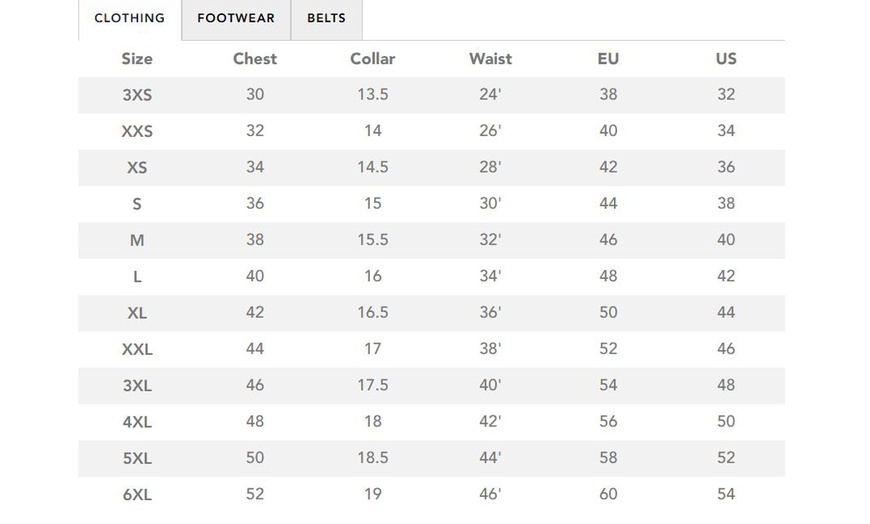Click the 6XL size label
The width and height of the screenshot is (870, 524).
pos(137,494)
